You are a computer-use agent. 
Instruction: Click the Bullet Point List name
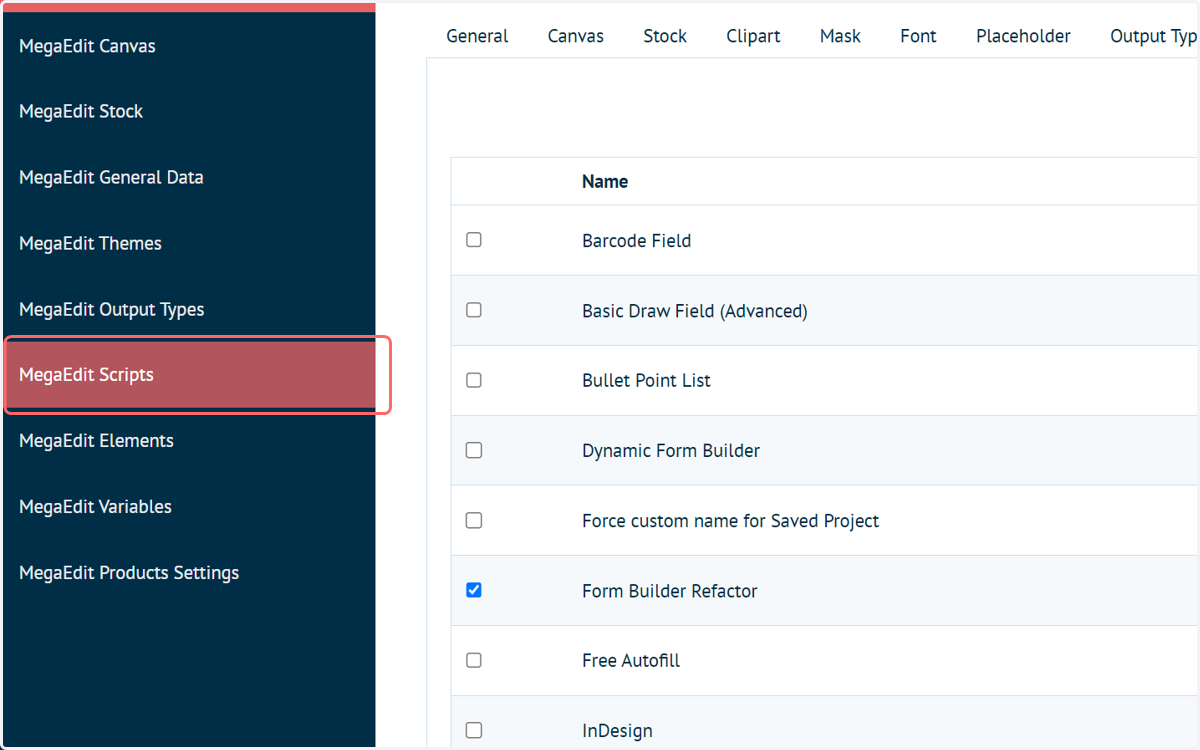point(646,381)
